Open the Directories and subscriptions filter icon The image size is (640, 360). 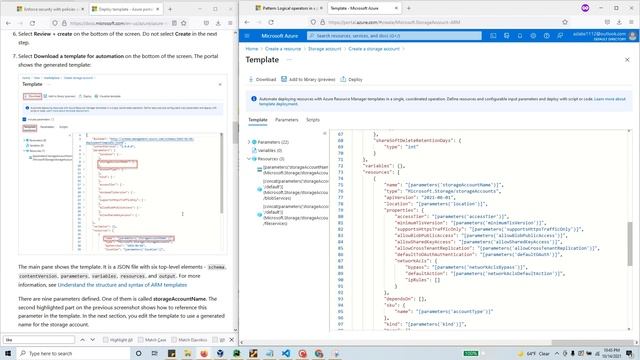[507, 36]
